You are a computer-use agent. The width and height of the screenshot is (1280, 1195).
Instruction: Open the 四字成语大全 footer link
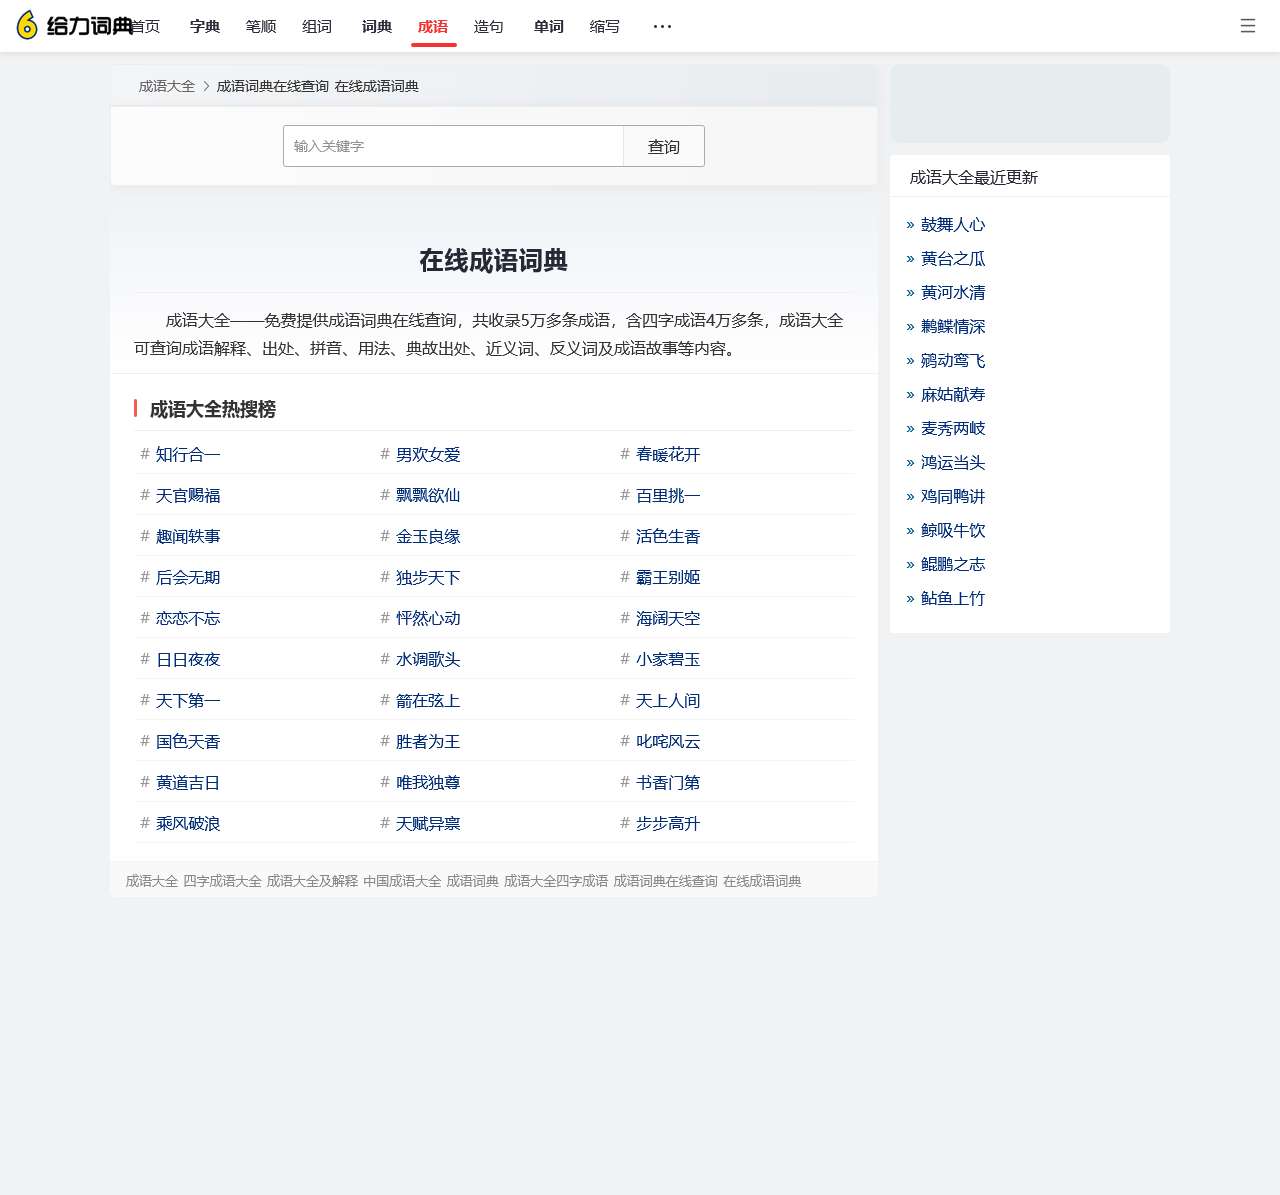click(x=222, y=881)
